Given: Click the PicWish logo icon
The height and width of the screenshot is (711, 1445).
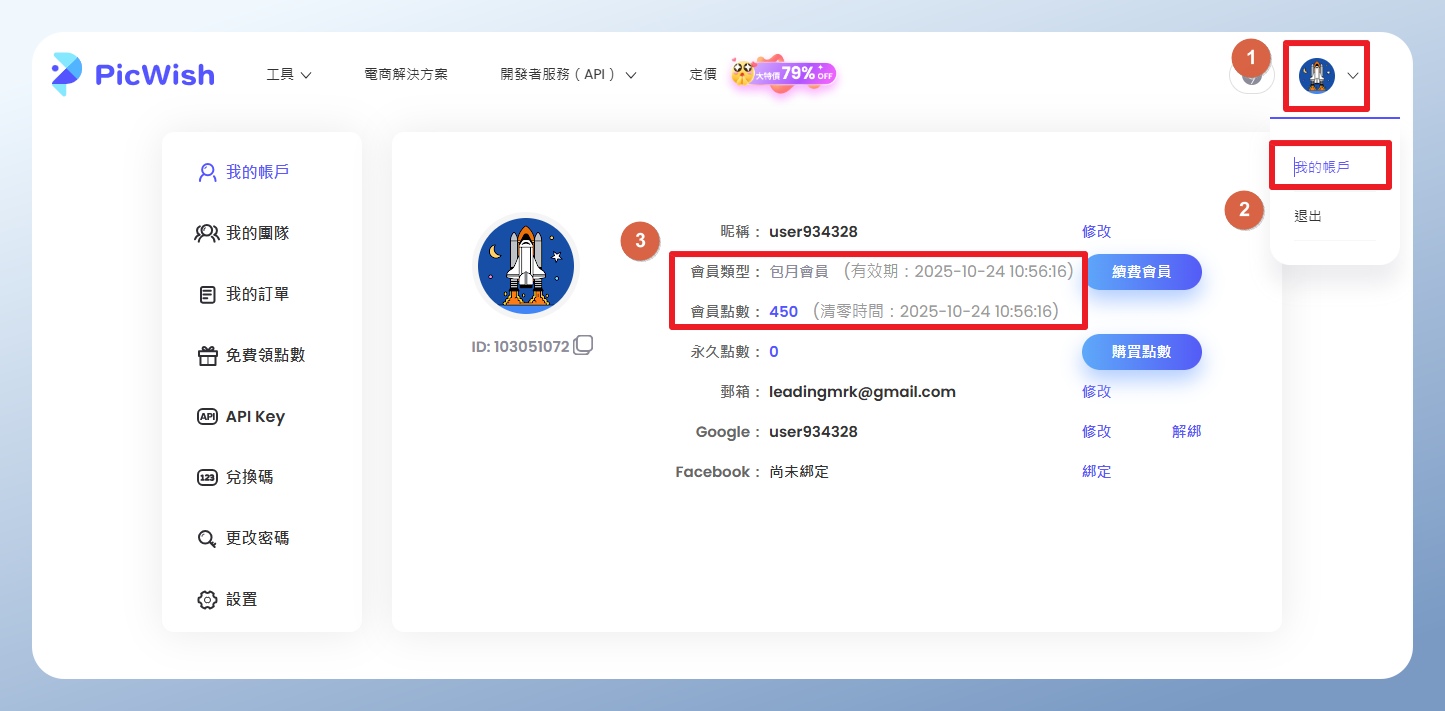Looking at the screenshot, I should coord(67,74).
